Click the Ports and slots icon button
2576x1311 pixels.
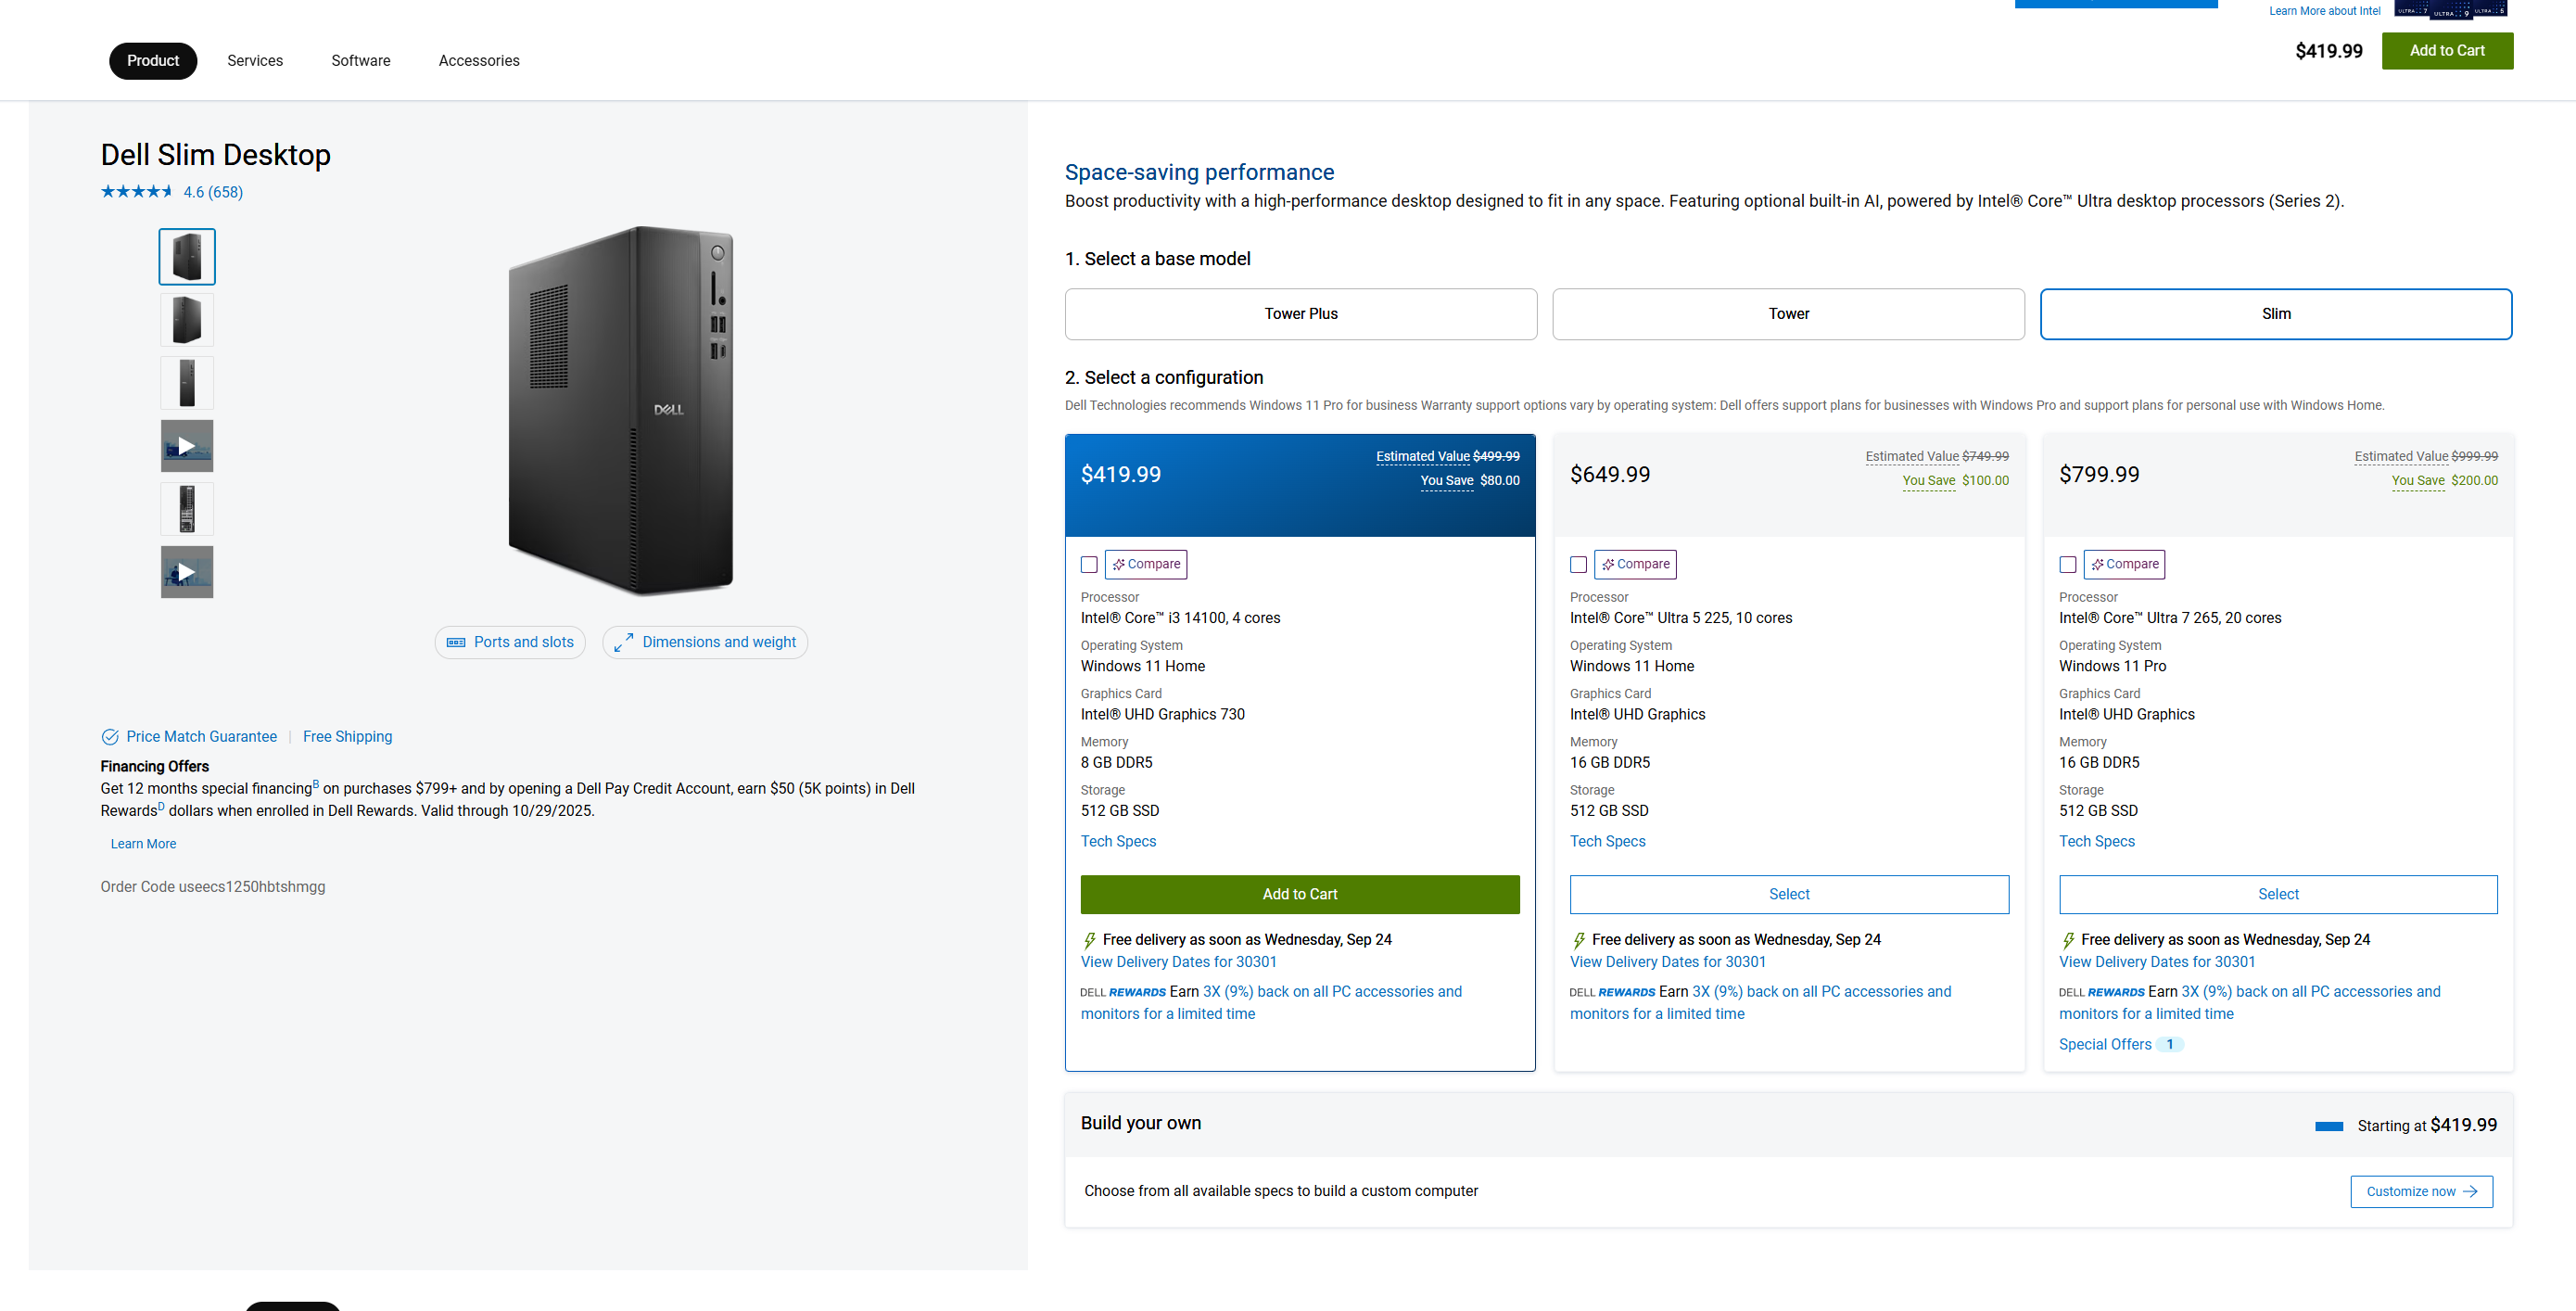(x=456, y=642)
